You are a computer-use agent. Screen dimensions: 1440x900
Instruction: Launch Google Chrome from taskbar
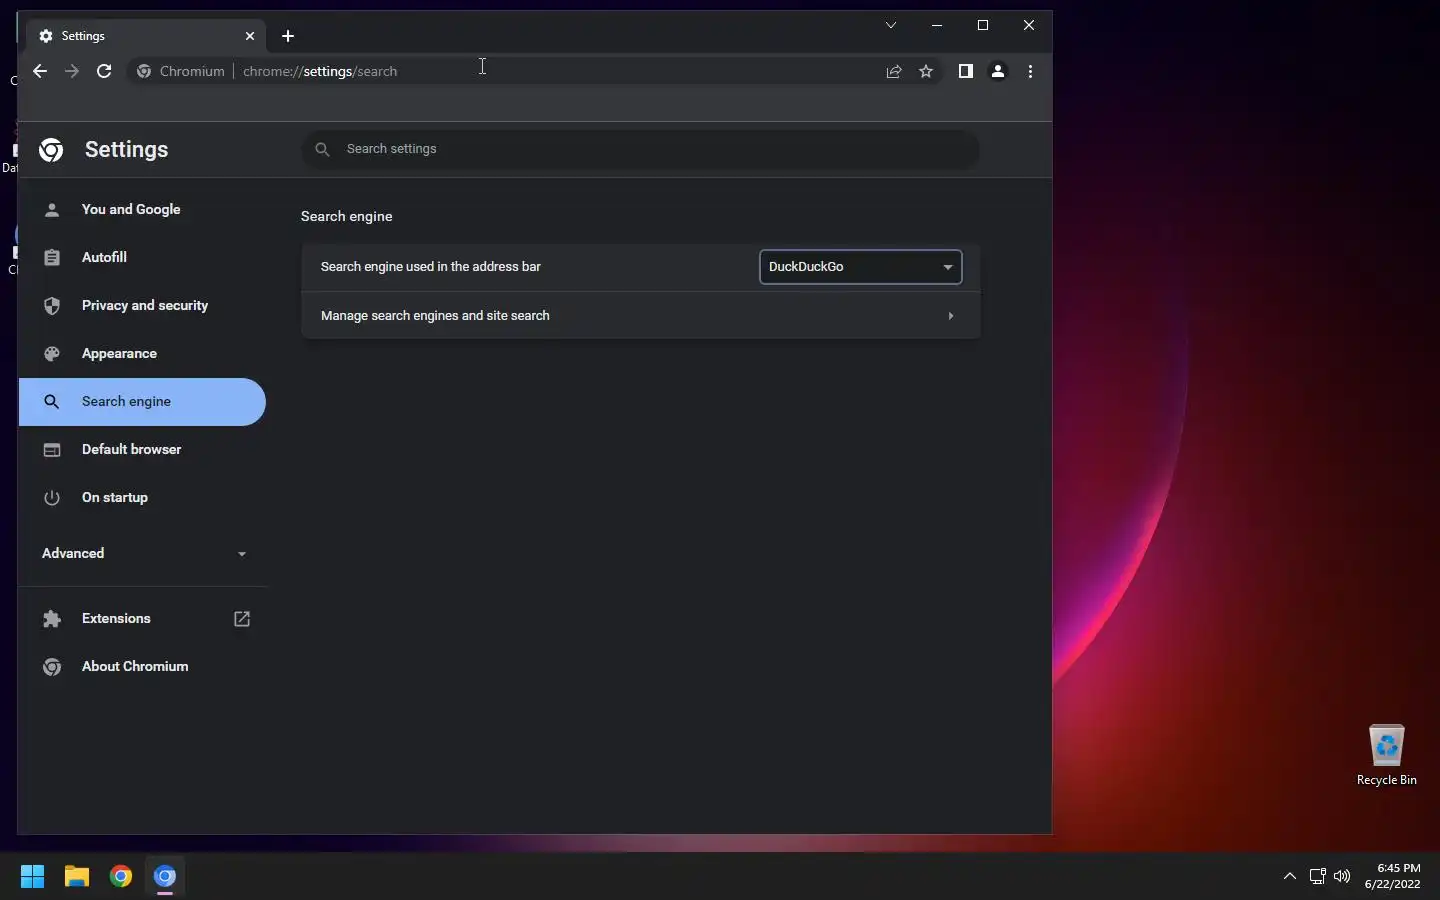pos(121,877)
